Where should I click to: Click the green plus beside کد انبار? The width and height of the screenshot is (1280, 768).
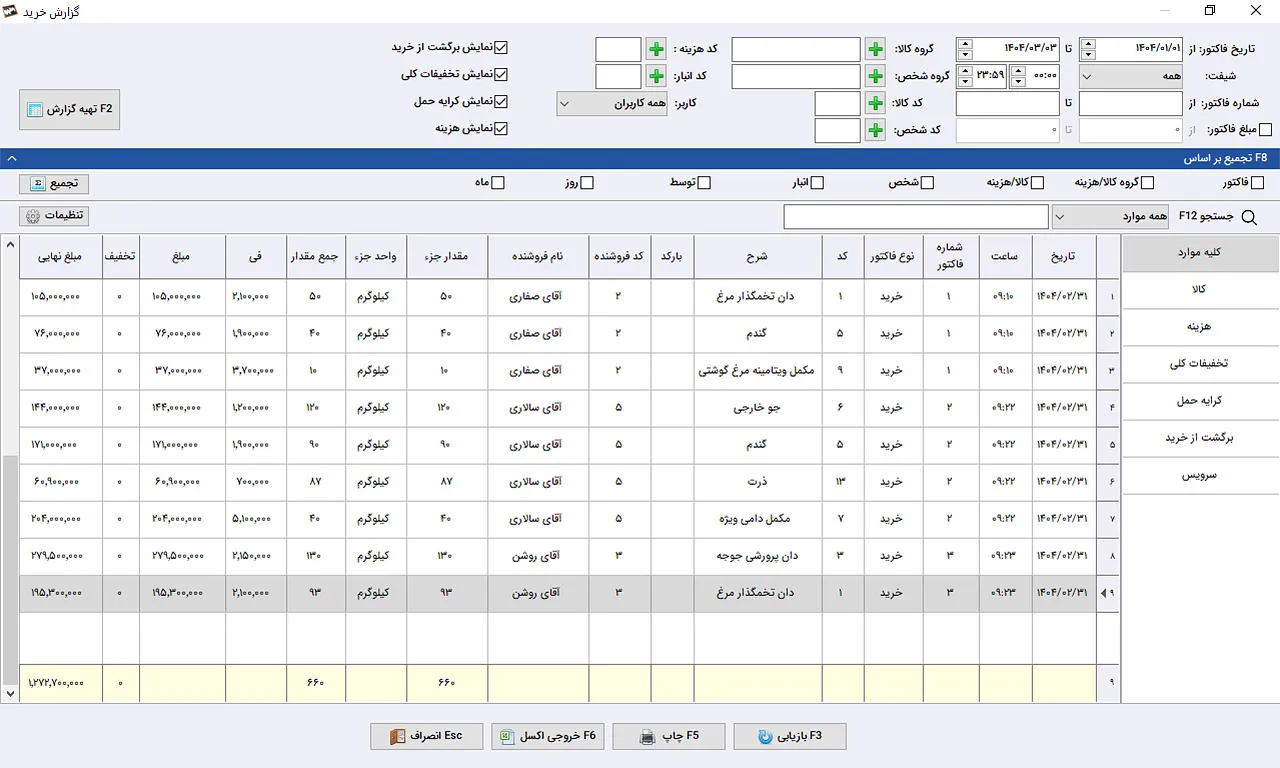[656, 76]
